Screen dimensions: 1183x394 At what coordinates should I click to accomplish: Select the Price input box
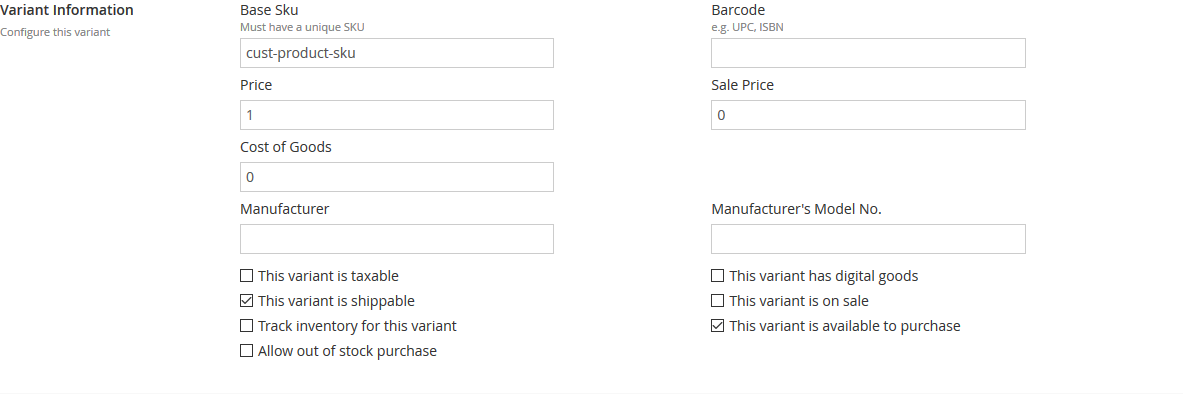click(x=397, y=115)
